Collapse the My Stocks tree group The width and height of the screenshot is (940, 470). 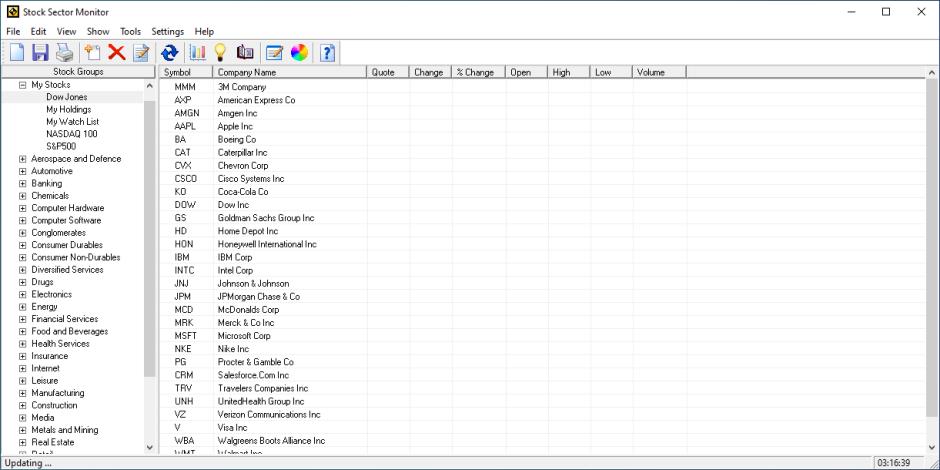[23, 85]
